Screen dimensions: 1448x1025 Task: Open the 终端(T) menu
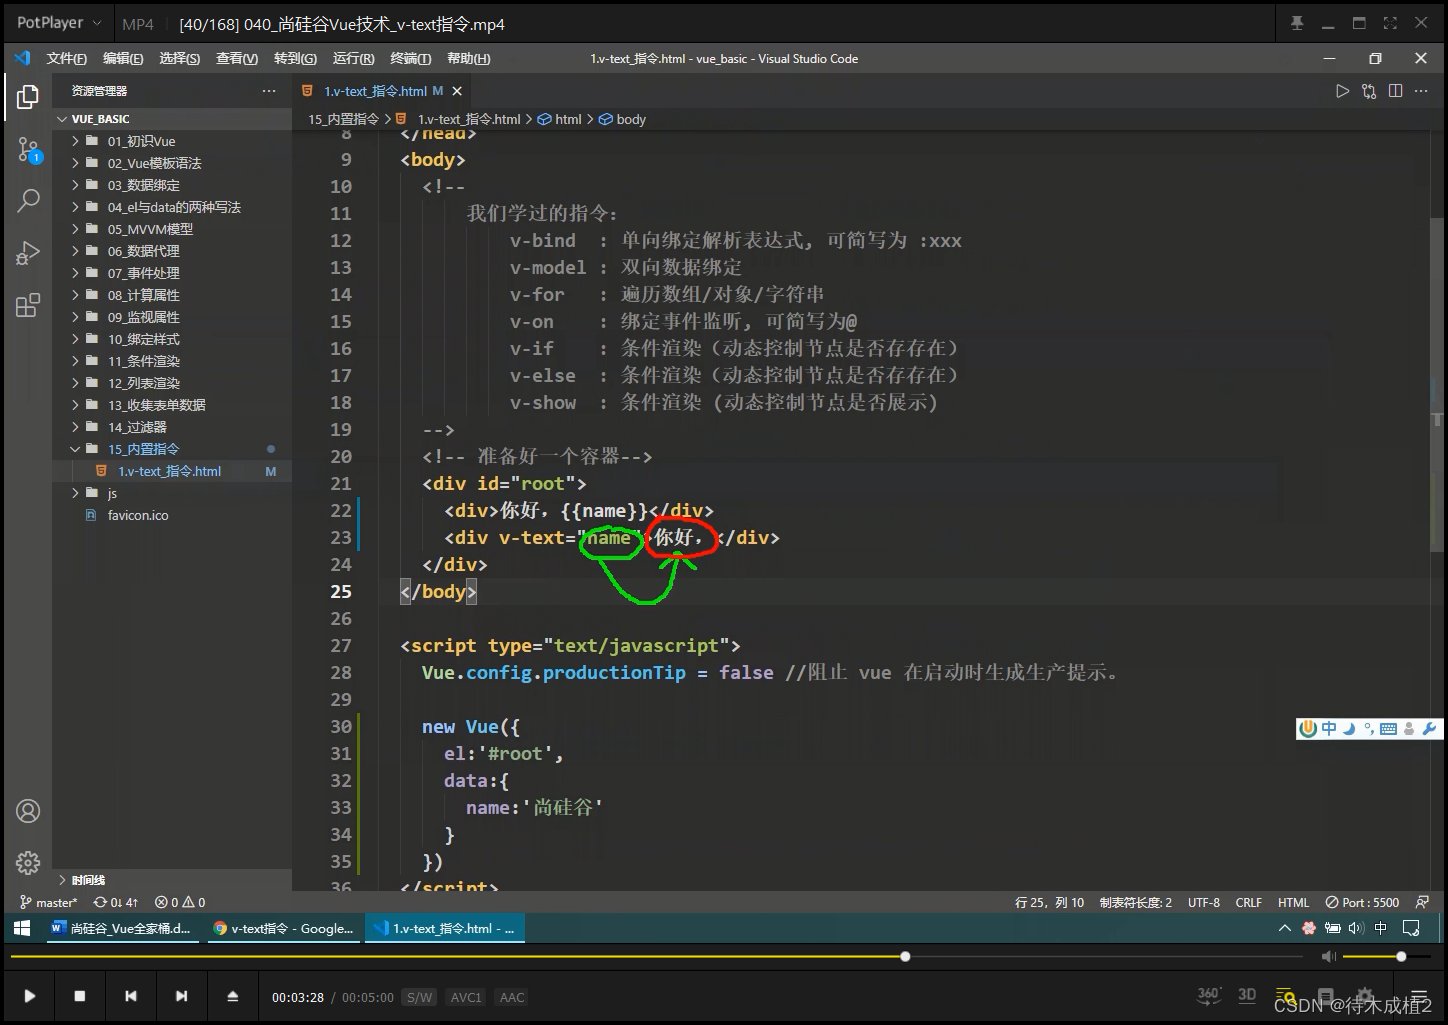411,59
